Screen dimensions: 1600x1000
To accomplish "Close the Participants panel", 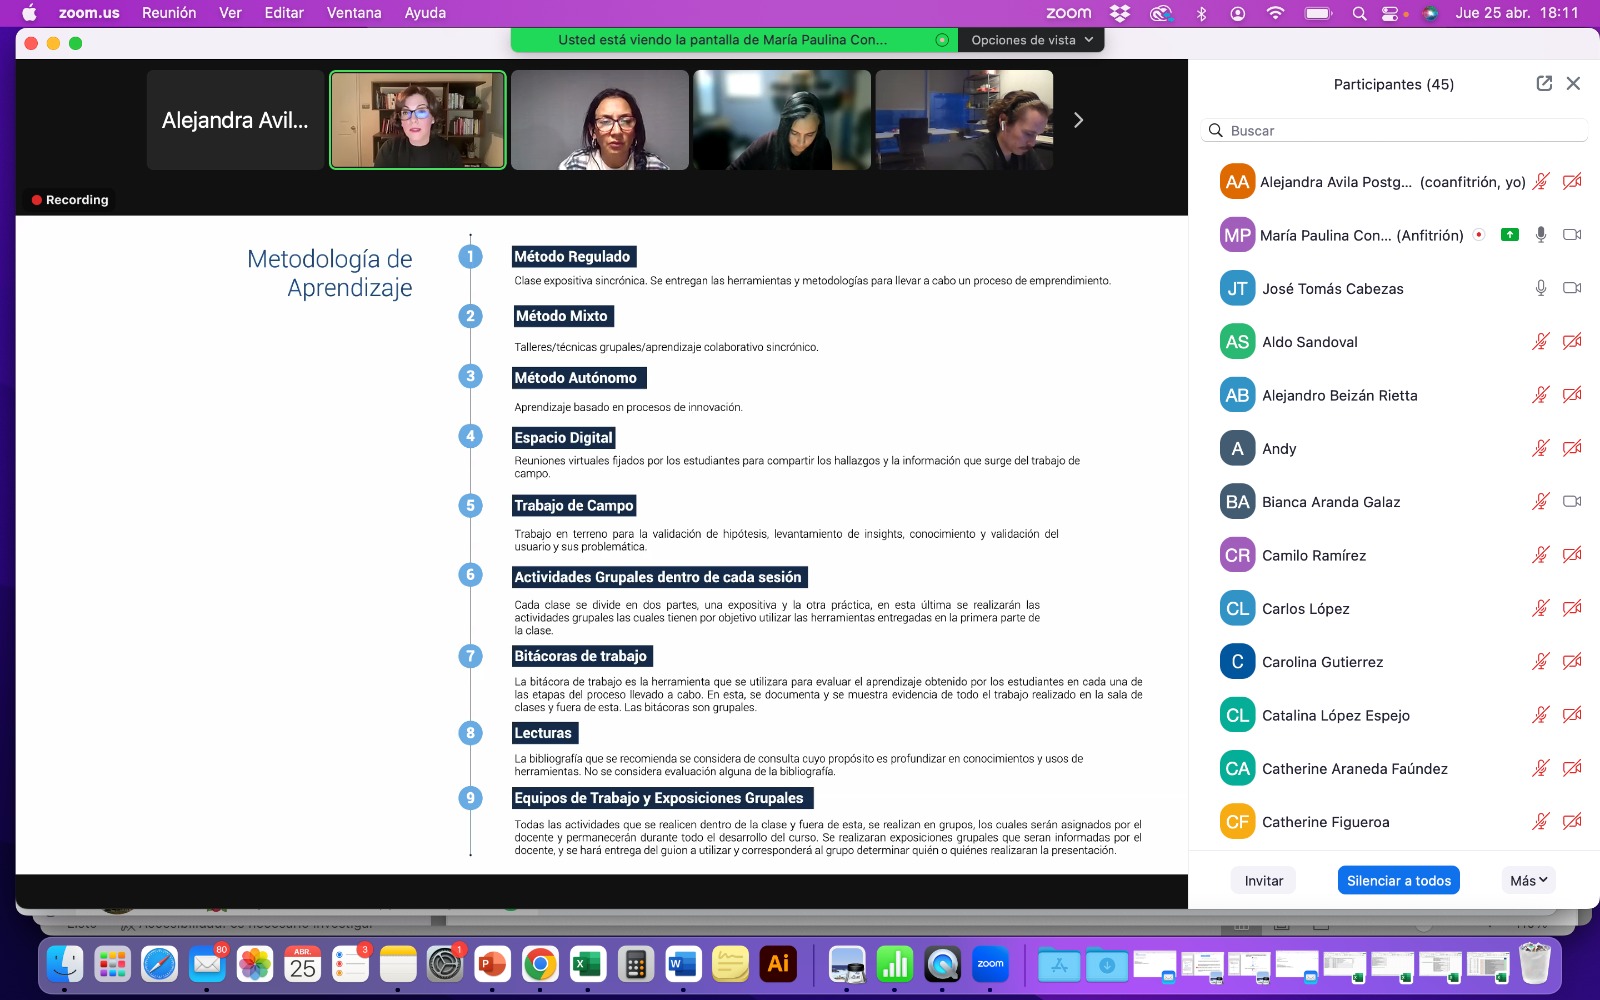I will coord(1573,84).
